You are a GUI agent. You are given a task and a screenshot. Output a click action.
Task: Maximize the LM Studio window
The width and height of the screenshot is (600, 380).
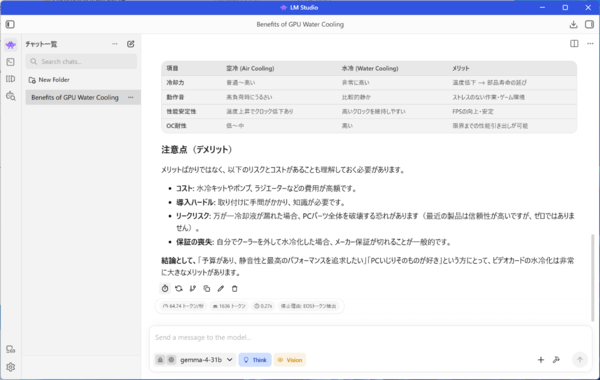565,8
